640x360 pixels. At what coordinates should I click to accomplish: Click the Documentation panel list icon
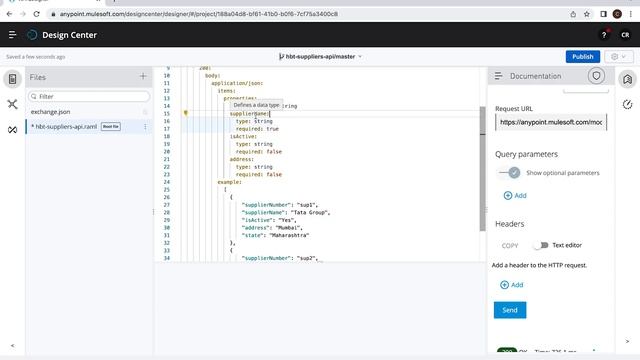point(498,76)
